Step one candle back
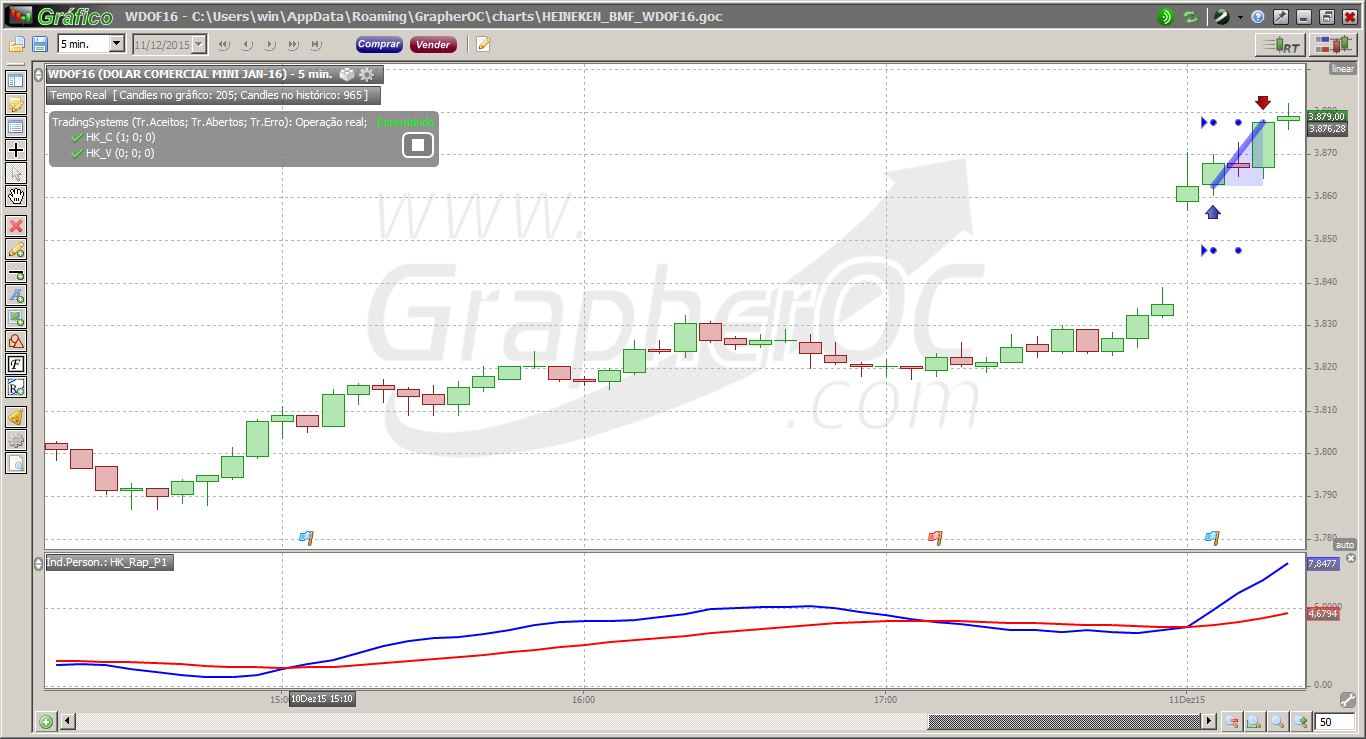The width and height of the screenshot is (1366, 739). click(x=247, y=45)
